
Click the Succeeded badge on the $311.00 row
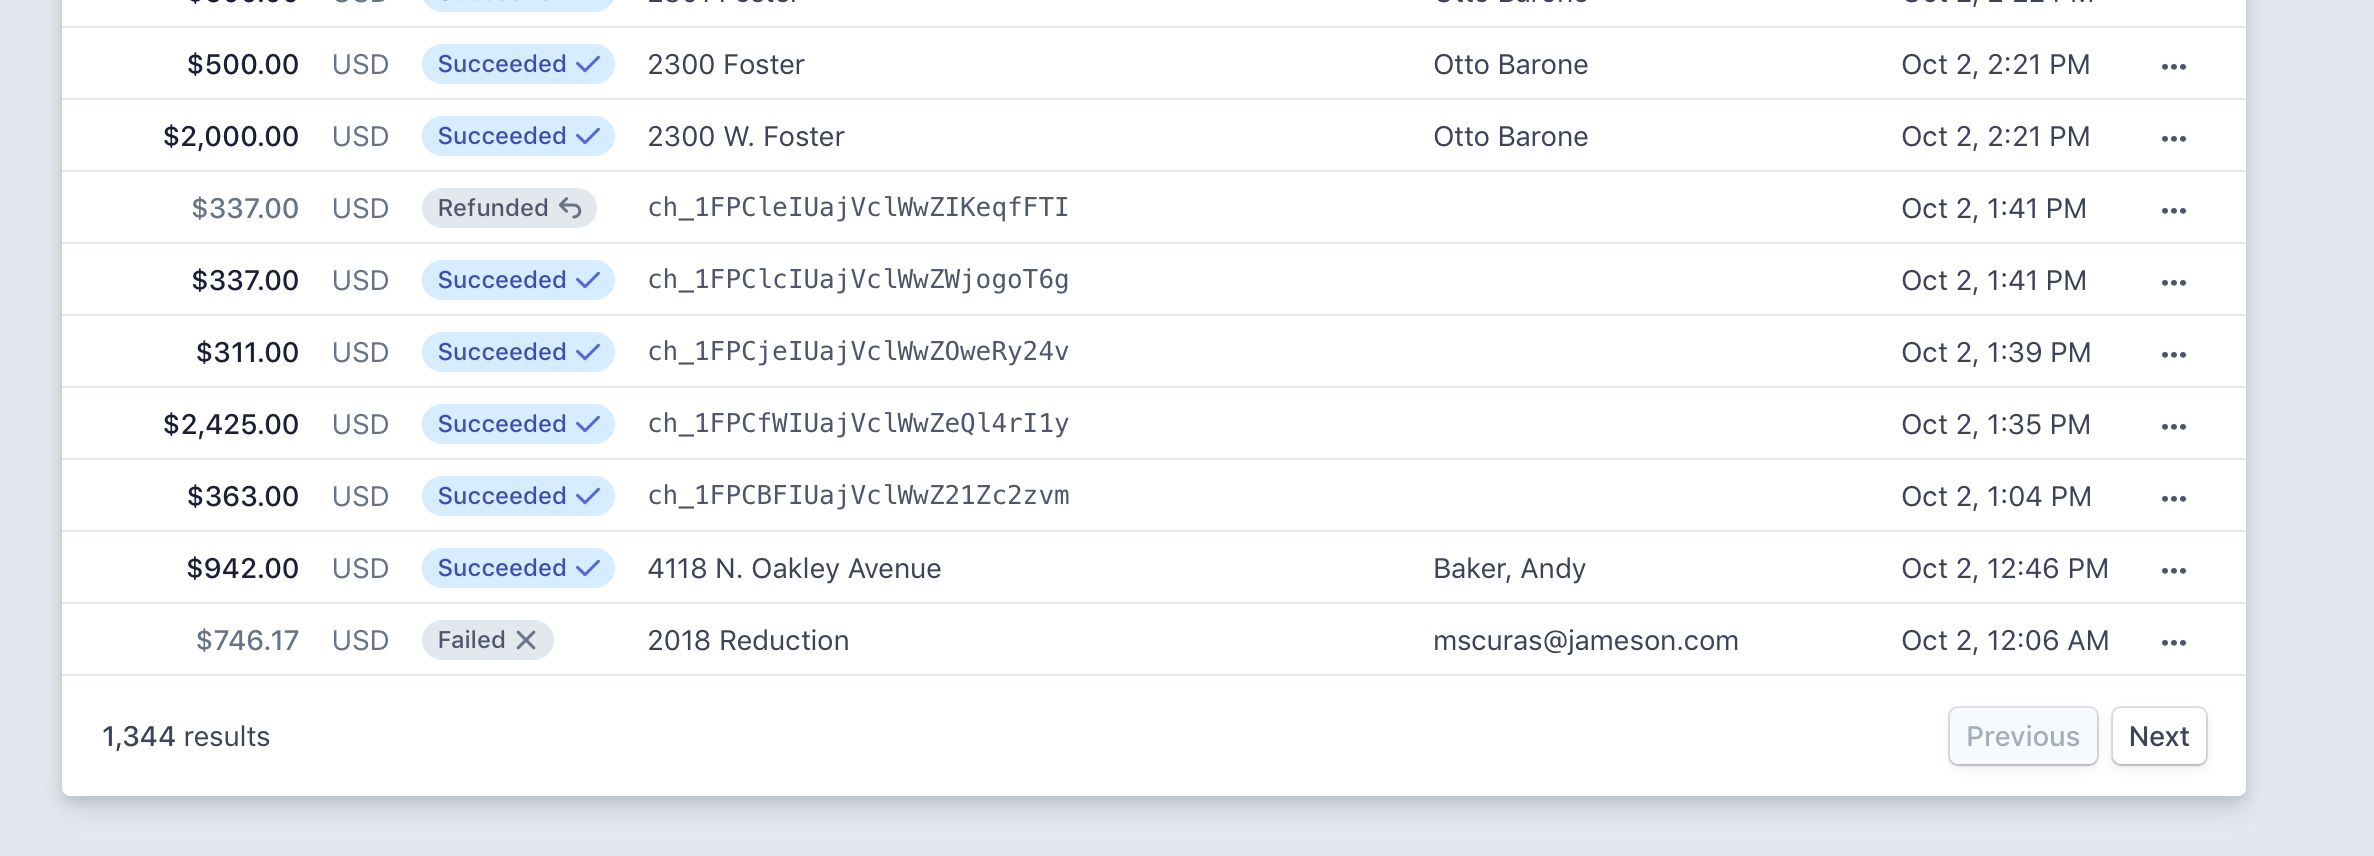(517, 352)
